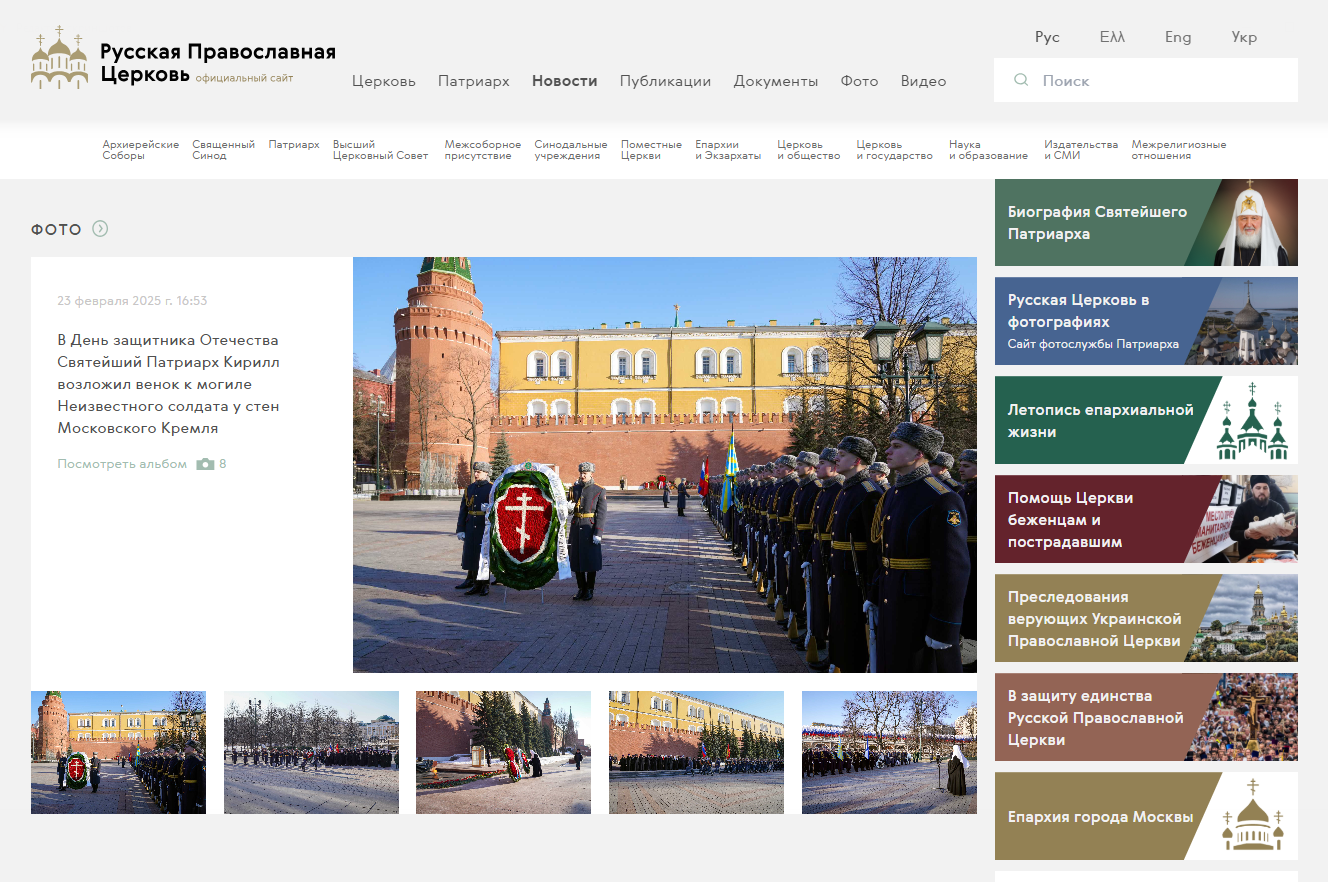The height and width of the screenshot is (882, 1328).
Task: Open Летопись епархиальной жизни banner
Action: click(1146, 420)
